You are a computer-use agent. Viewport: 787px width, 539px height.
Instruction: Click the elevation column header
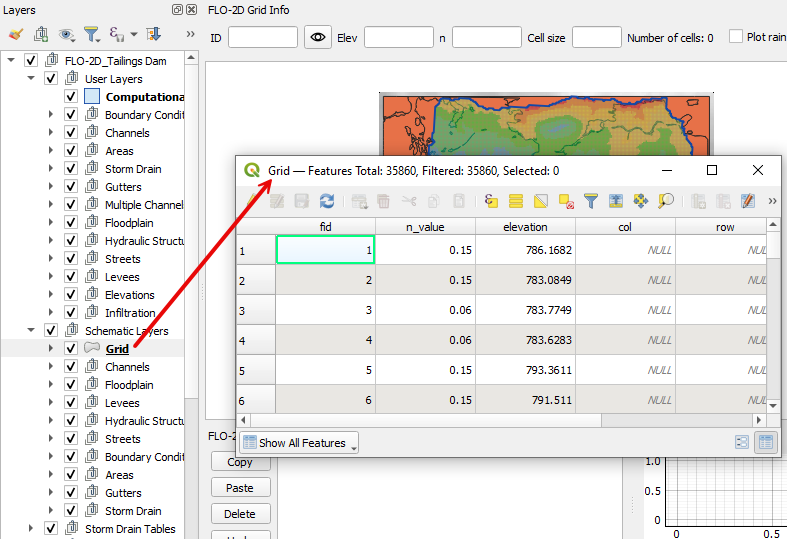tap(525, 227)
